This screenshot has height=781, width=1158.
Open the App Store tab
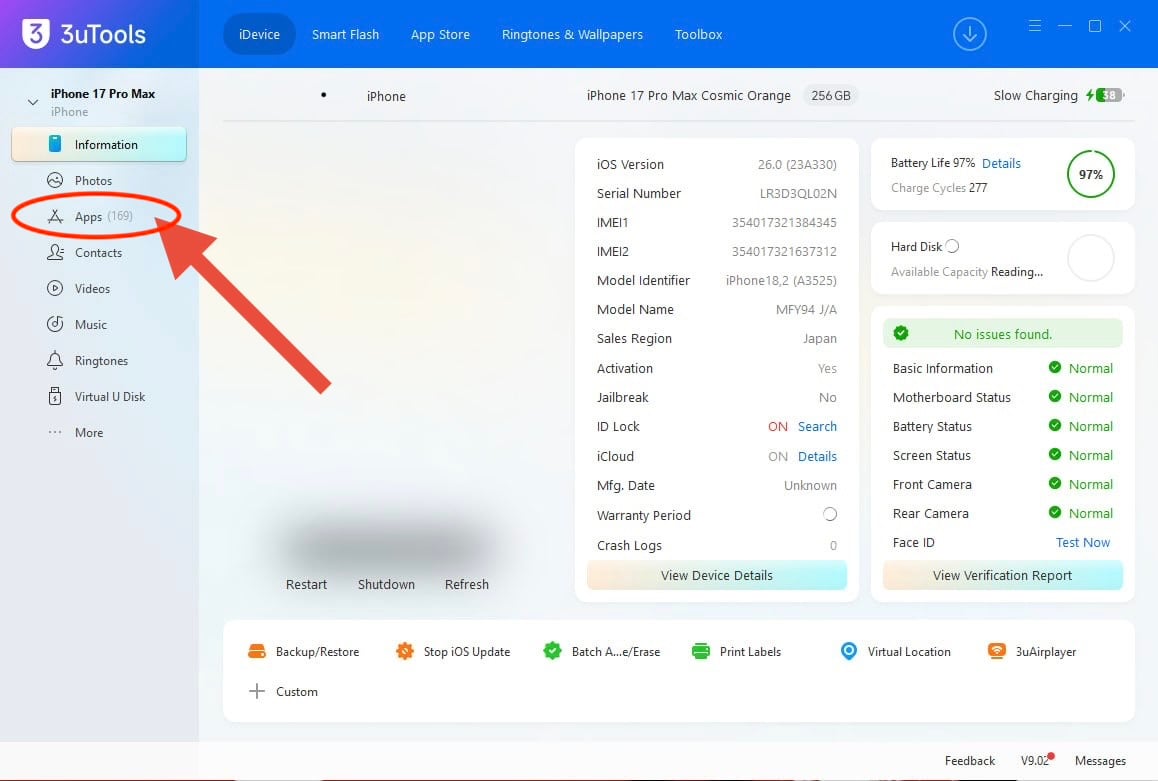pyautogui.click(x=440, y=34)
